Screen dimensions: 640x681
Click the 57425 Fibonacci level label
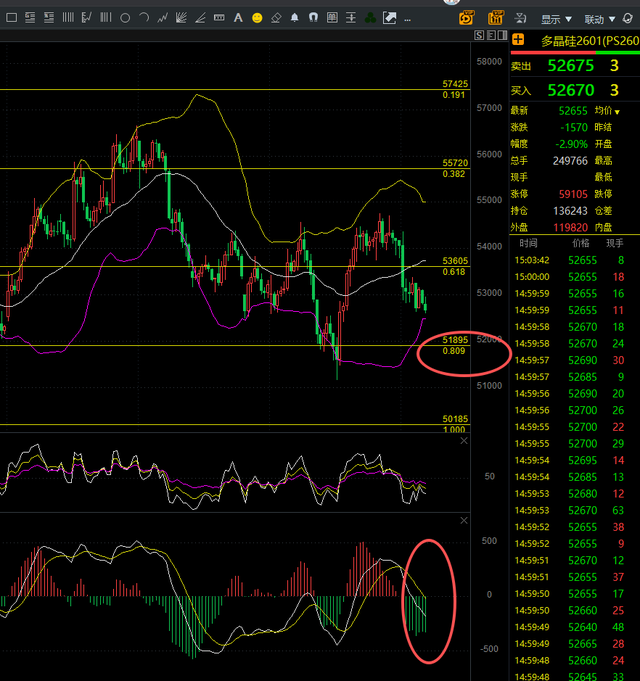click(455, 84)
